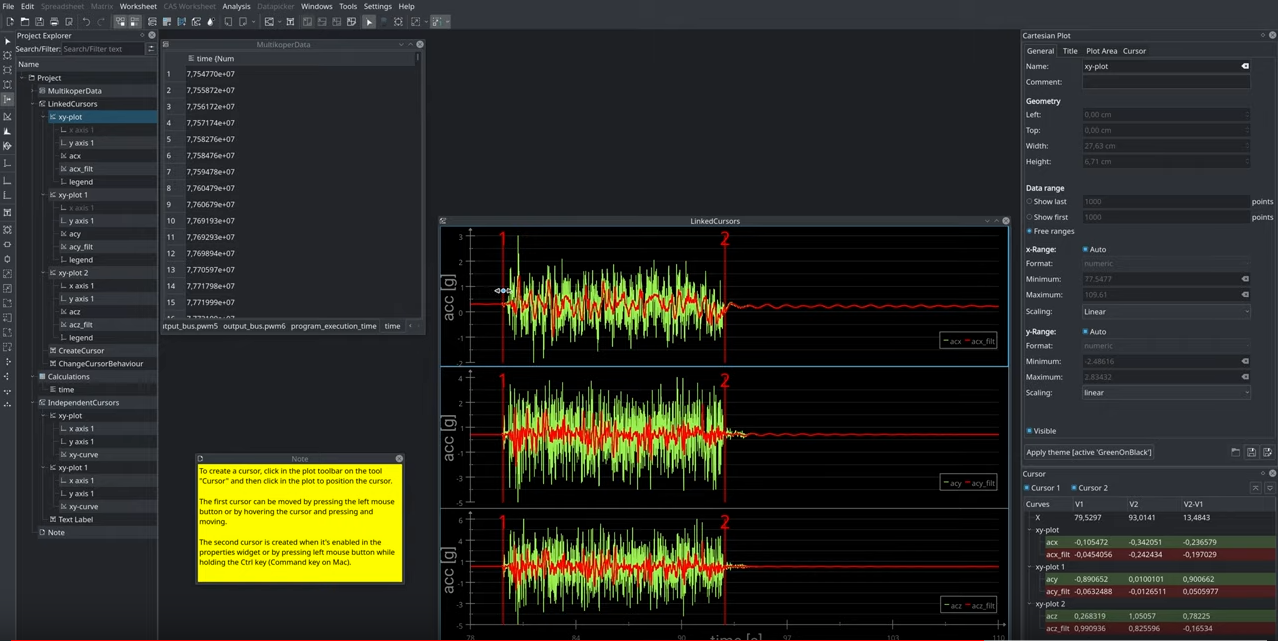
Task: Activate the select arrow cursor tool
Action: pos(369,21)
